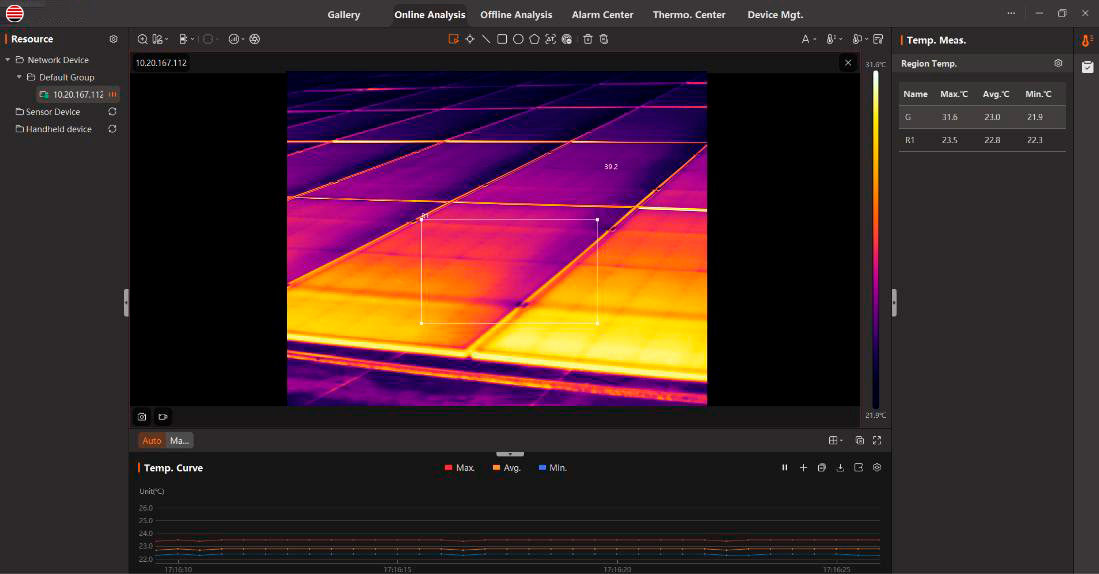
Task: Click the home logo icon
Action: tap(15, 13)
